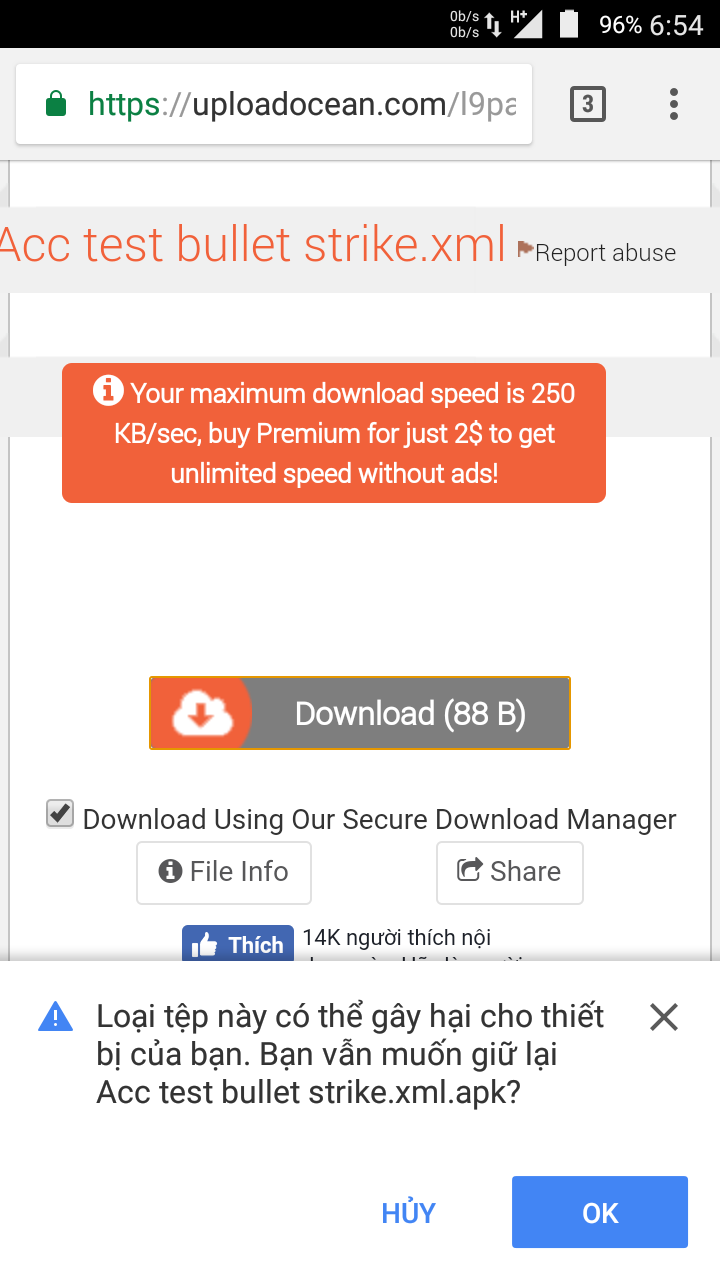Tap the Acc test bullet strike.xml title

[252, 245]
